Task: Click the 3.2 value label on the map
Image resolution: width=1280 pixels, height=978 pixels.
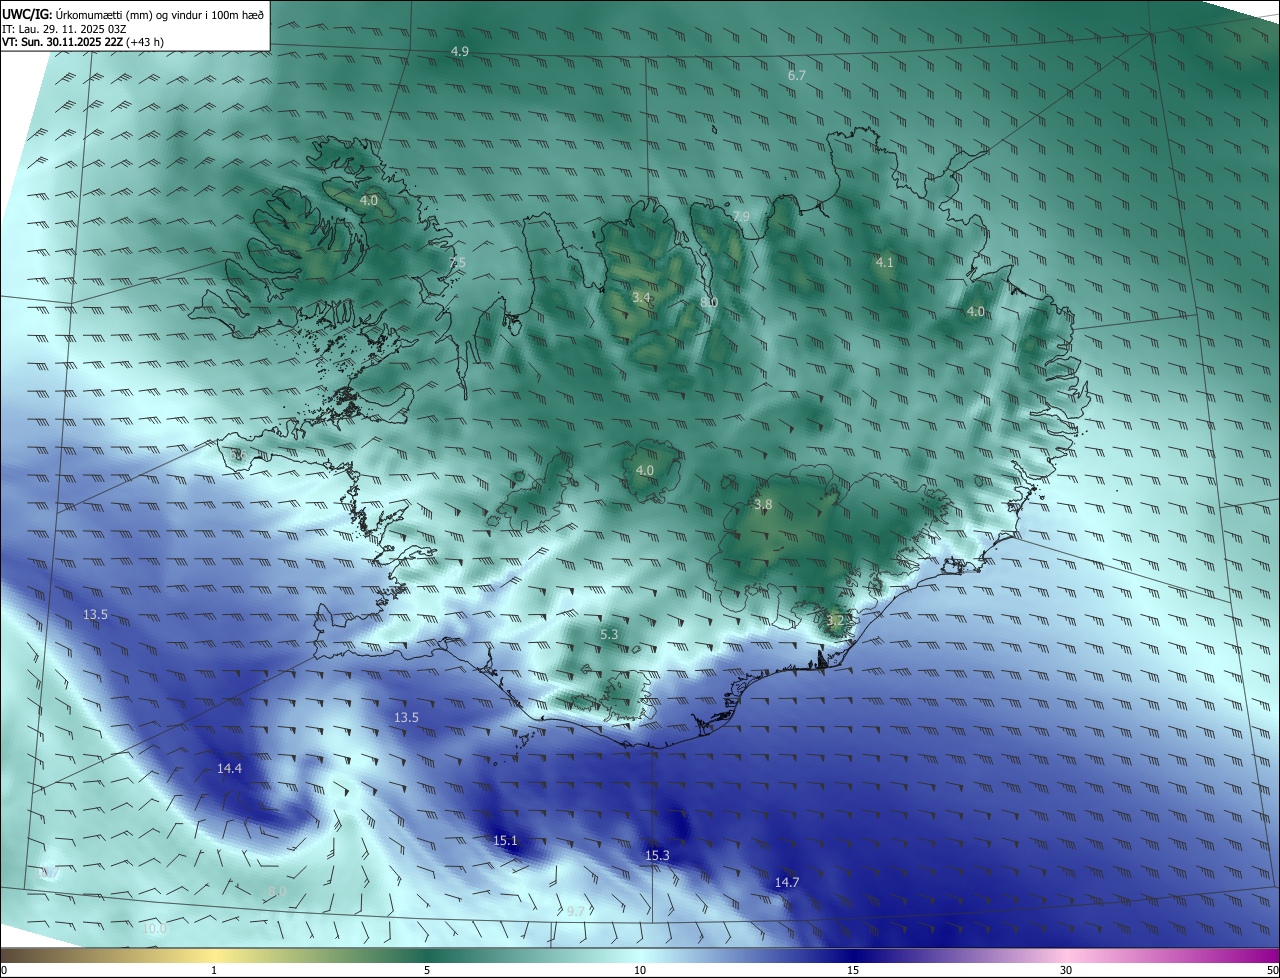Action: point(836,620)
